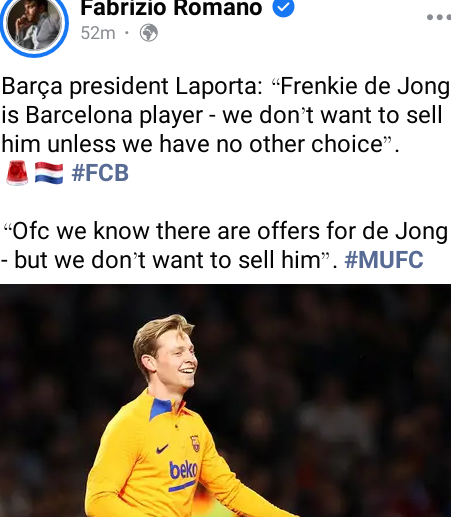This screenshot has height=517, width=451.
Task: Click the Barcelona crest on the shirt
Action: pos(195,444)
